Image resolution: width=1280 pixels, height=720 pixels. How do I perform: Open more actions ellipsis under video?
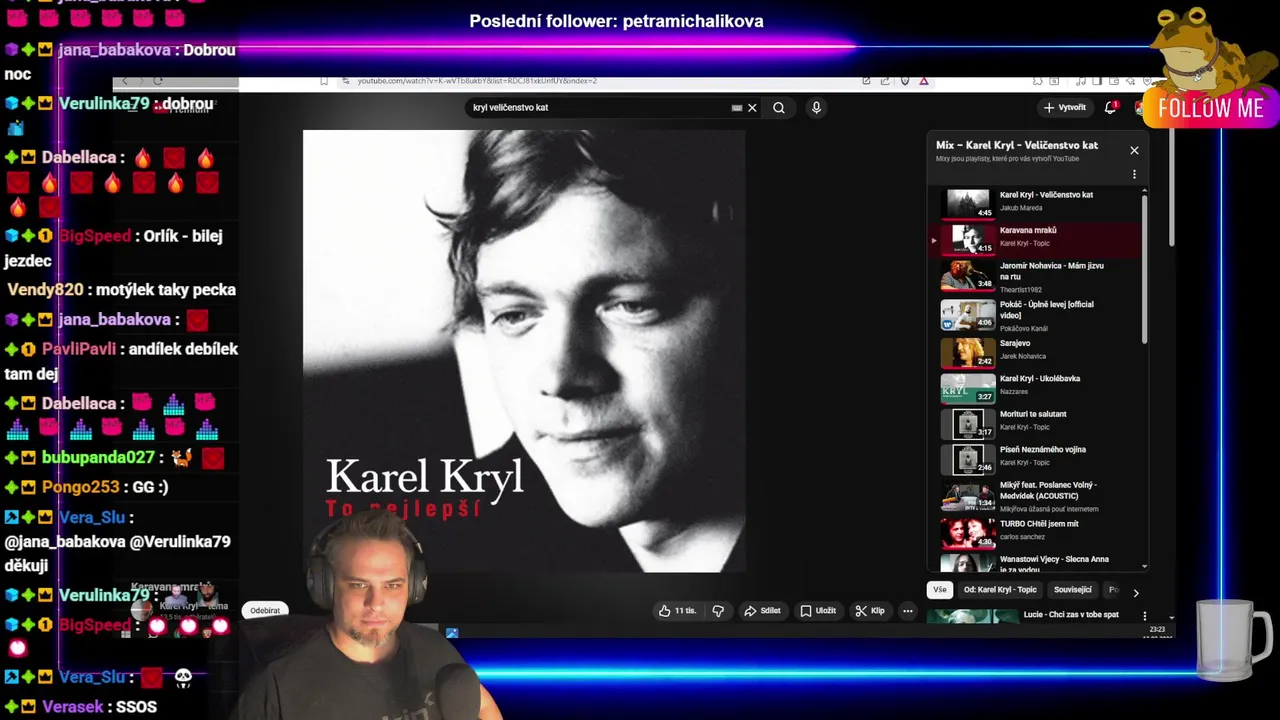click(908, 611)
